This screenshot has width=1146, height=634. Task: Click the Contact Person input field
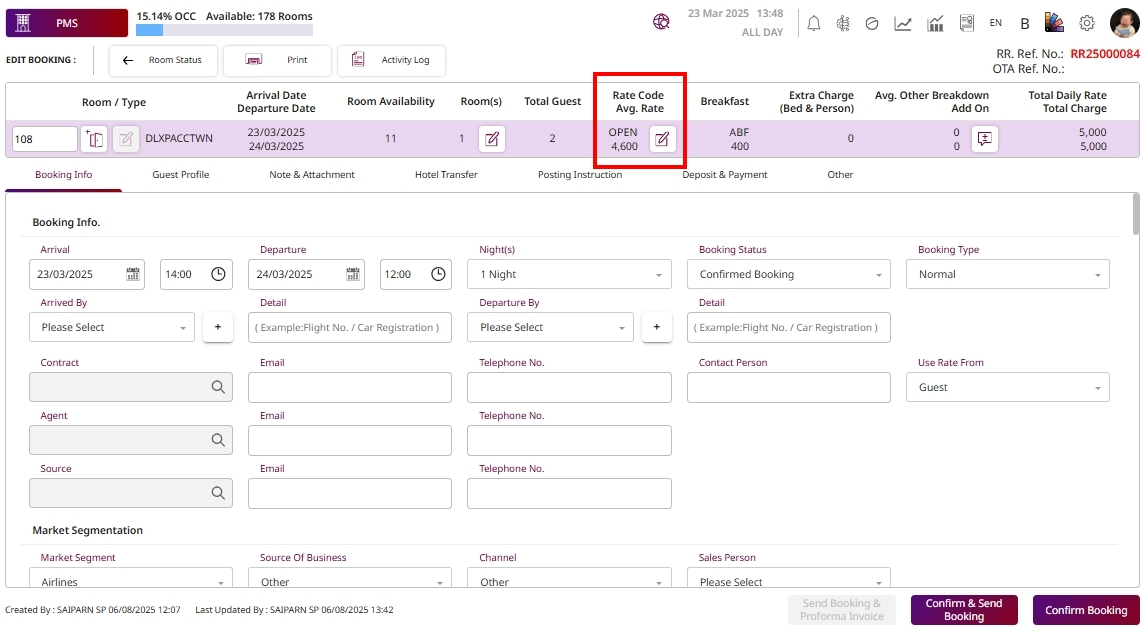coord(788,387)
